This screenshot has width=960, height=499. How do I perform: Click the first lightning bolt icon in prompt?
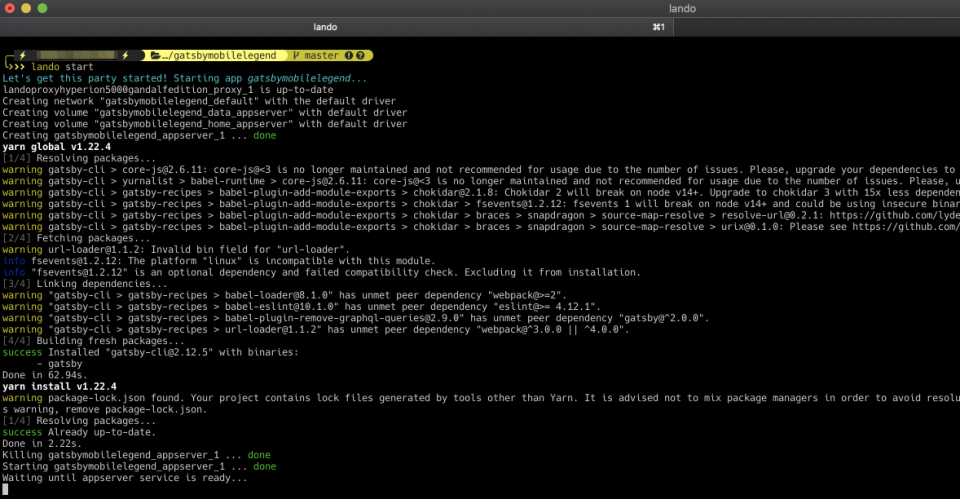pos(23,55)
